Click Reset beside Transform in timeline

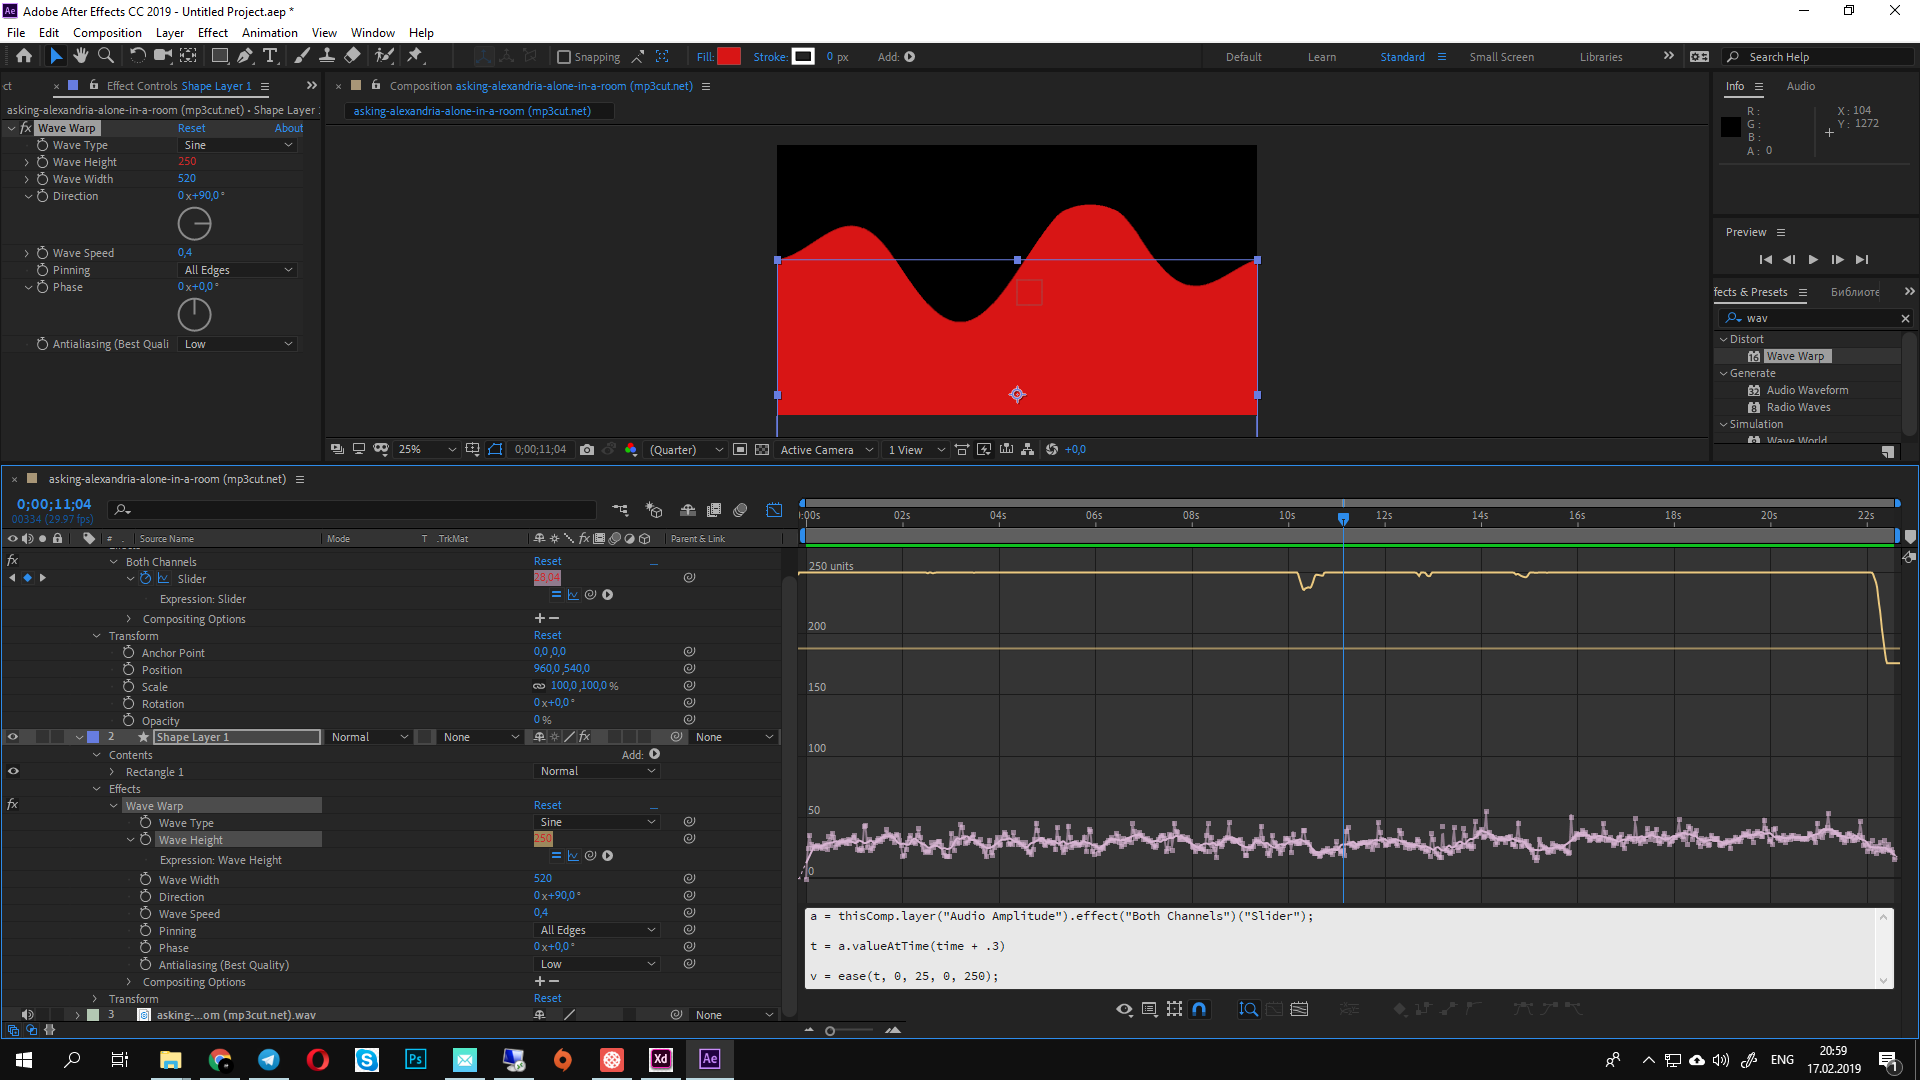click(x=547, y=635)
